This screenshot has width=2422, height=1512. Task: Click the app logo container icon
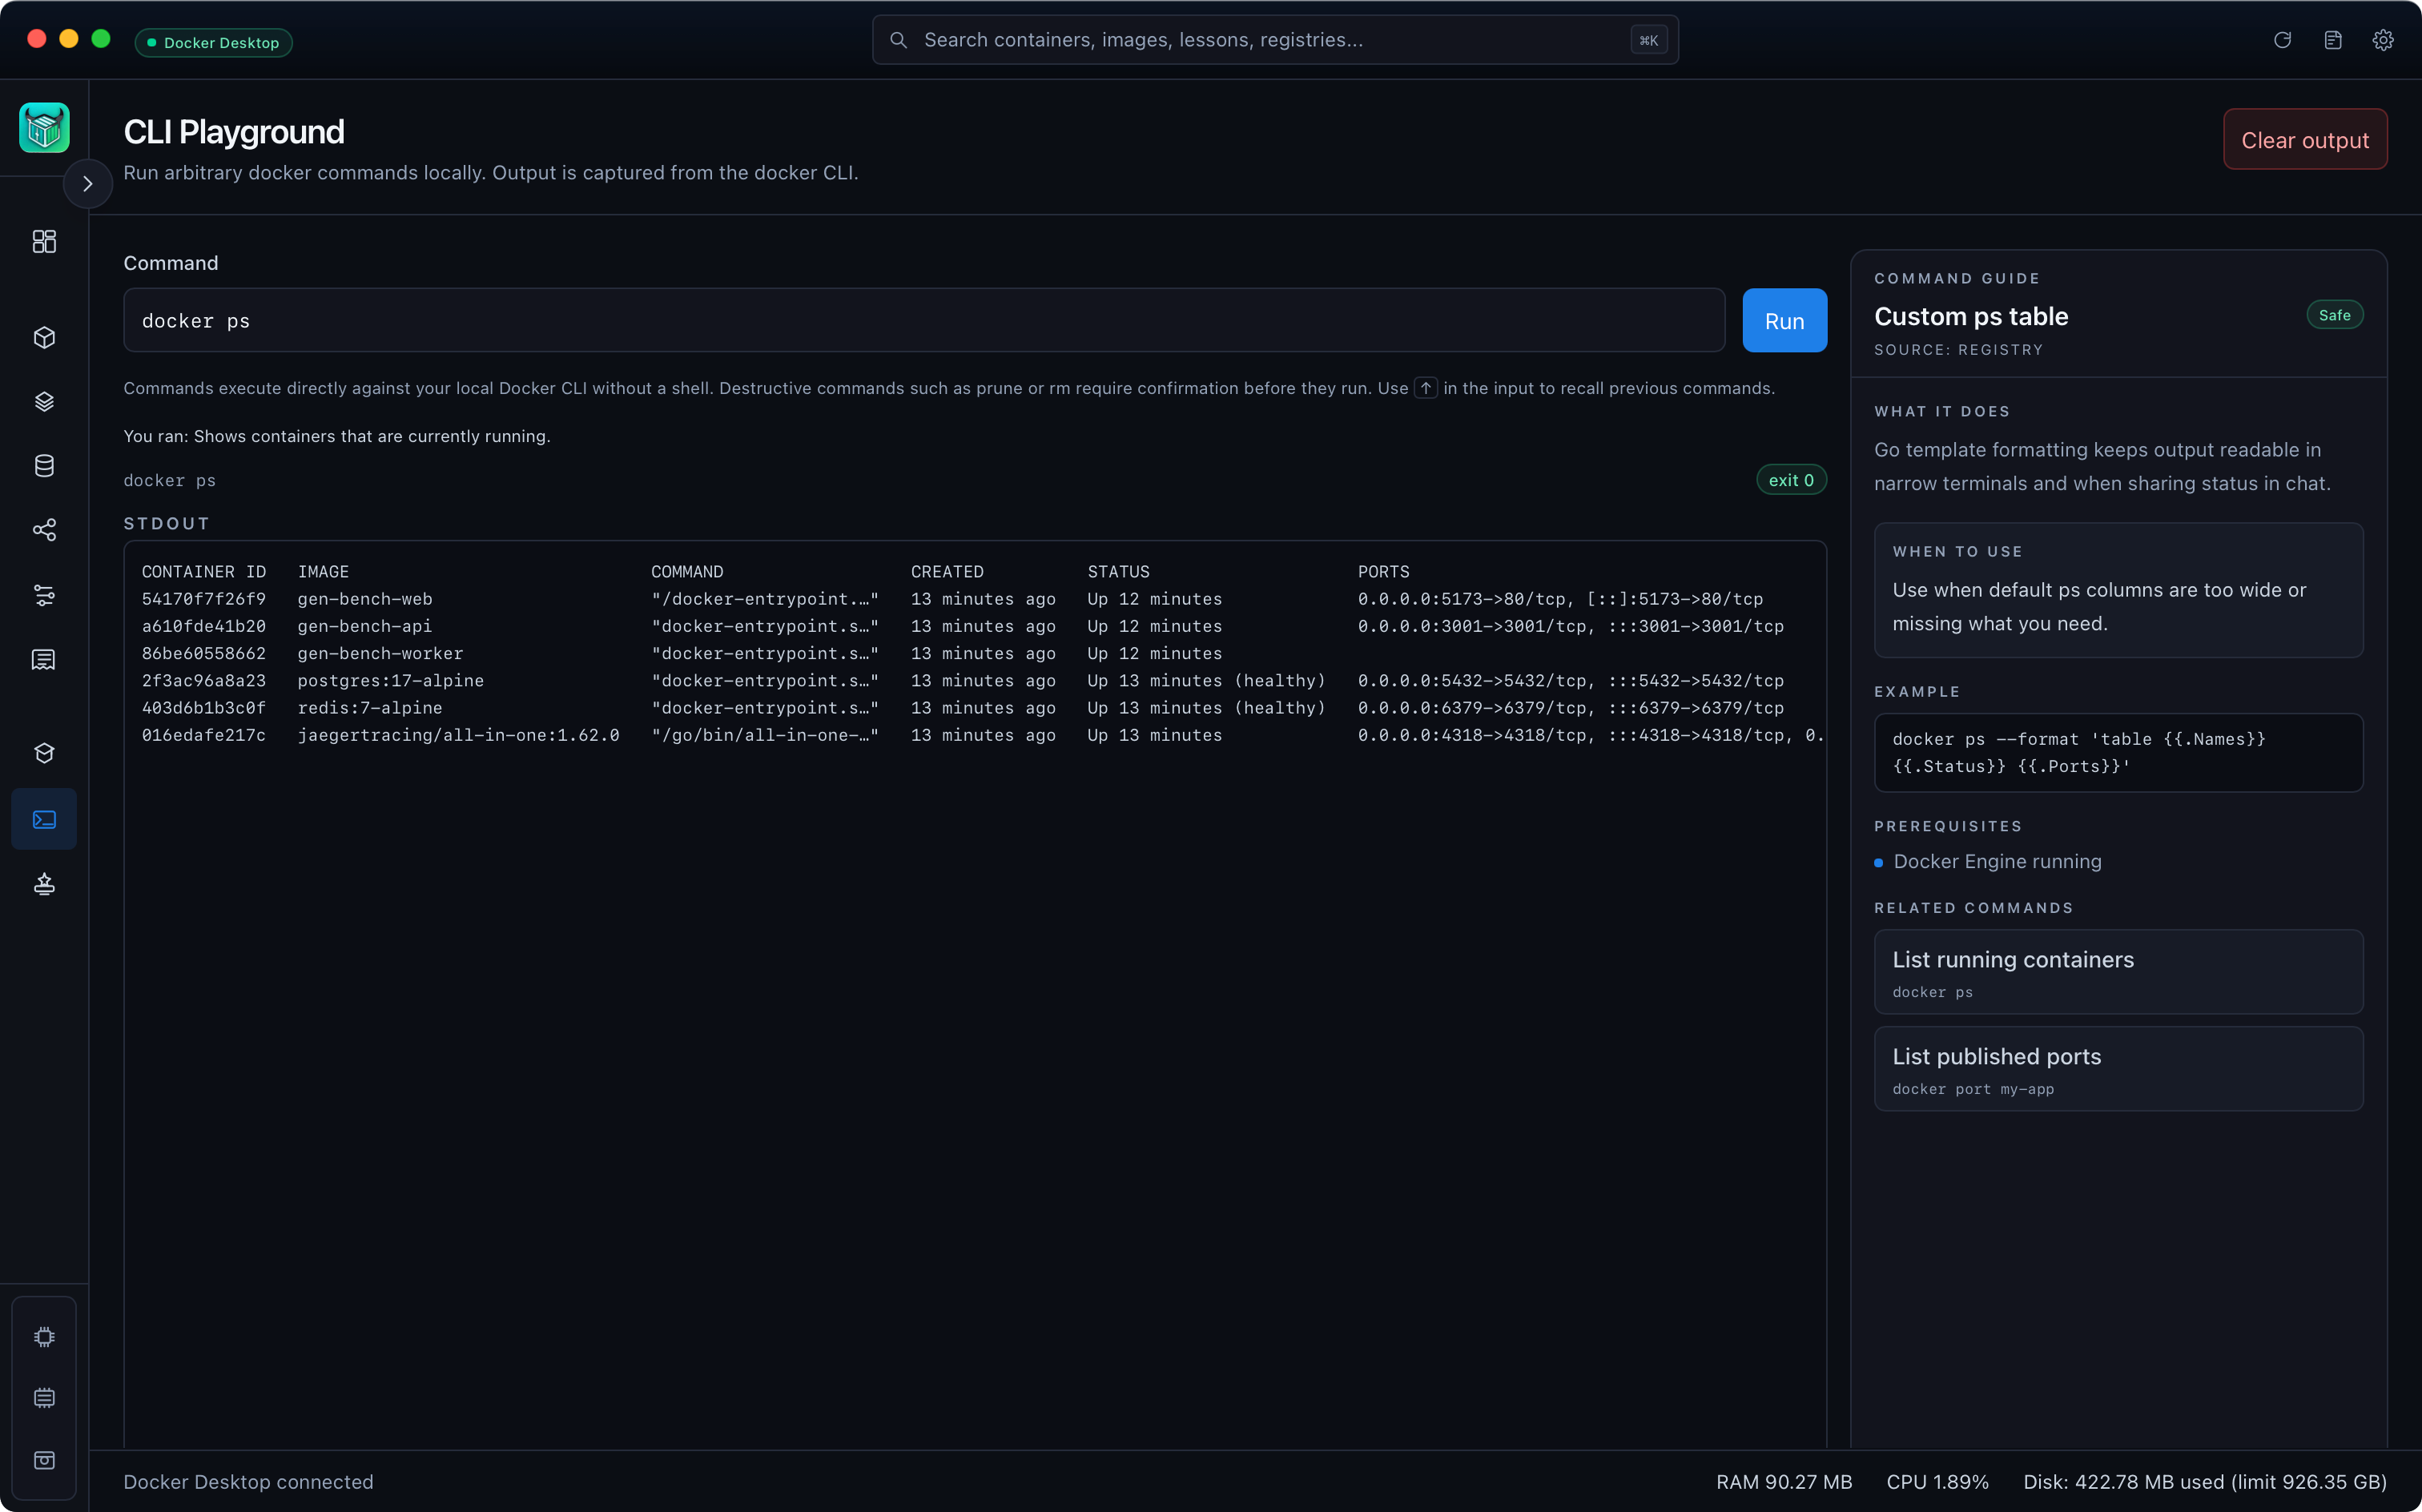pos(44,127)
